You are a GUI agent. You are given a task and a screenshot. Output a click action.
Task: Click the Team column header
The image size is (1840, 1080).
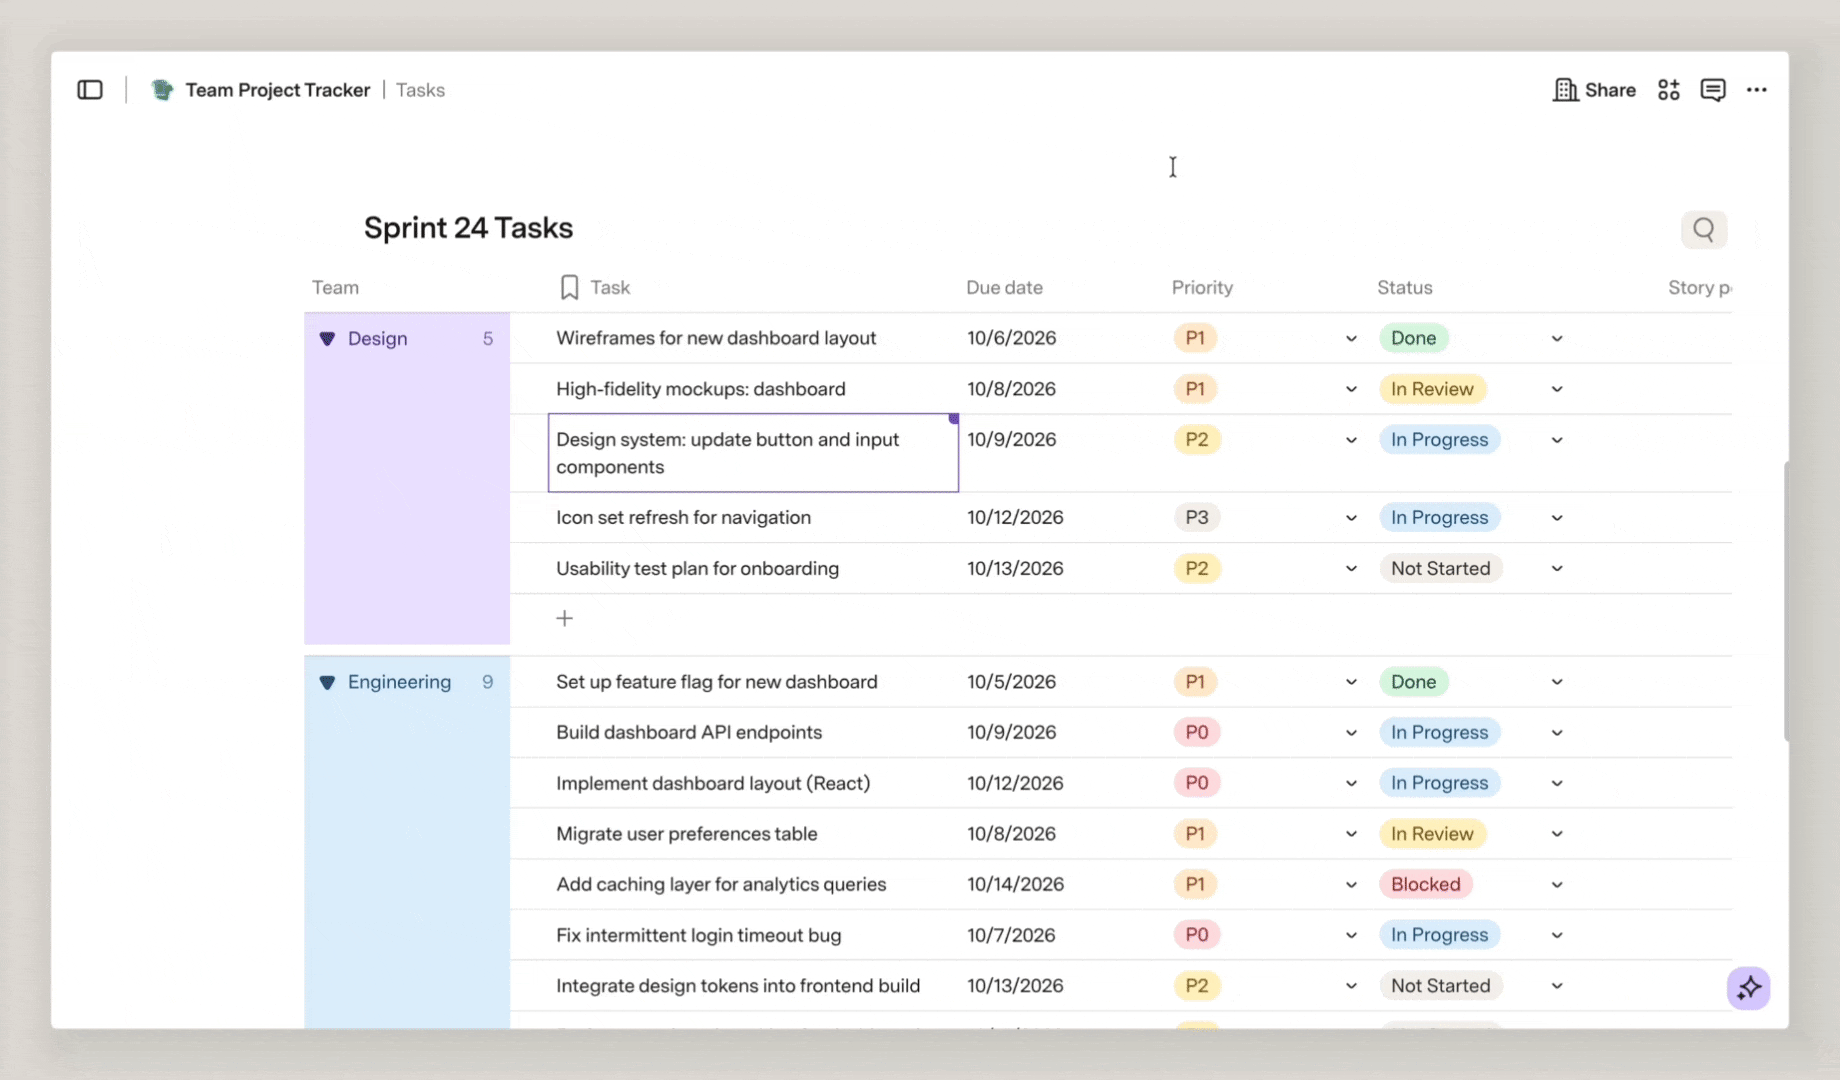(335, 288)
